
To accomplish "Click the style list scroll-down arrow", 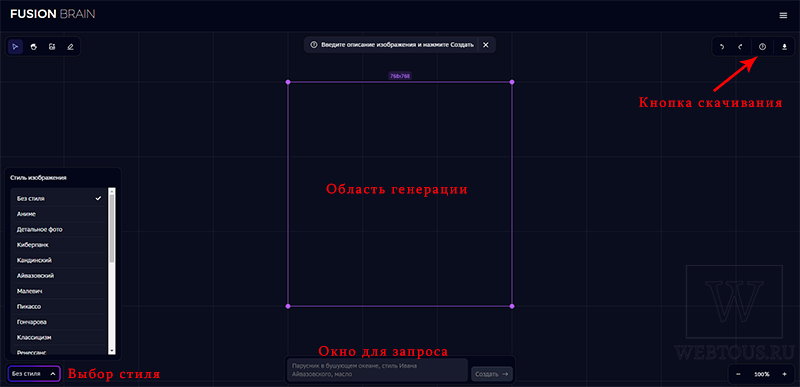I will 112,351.
